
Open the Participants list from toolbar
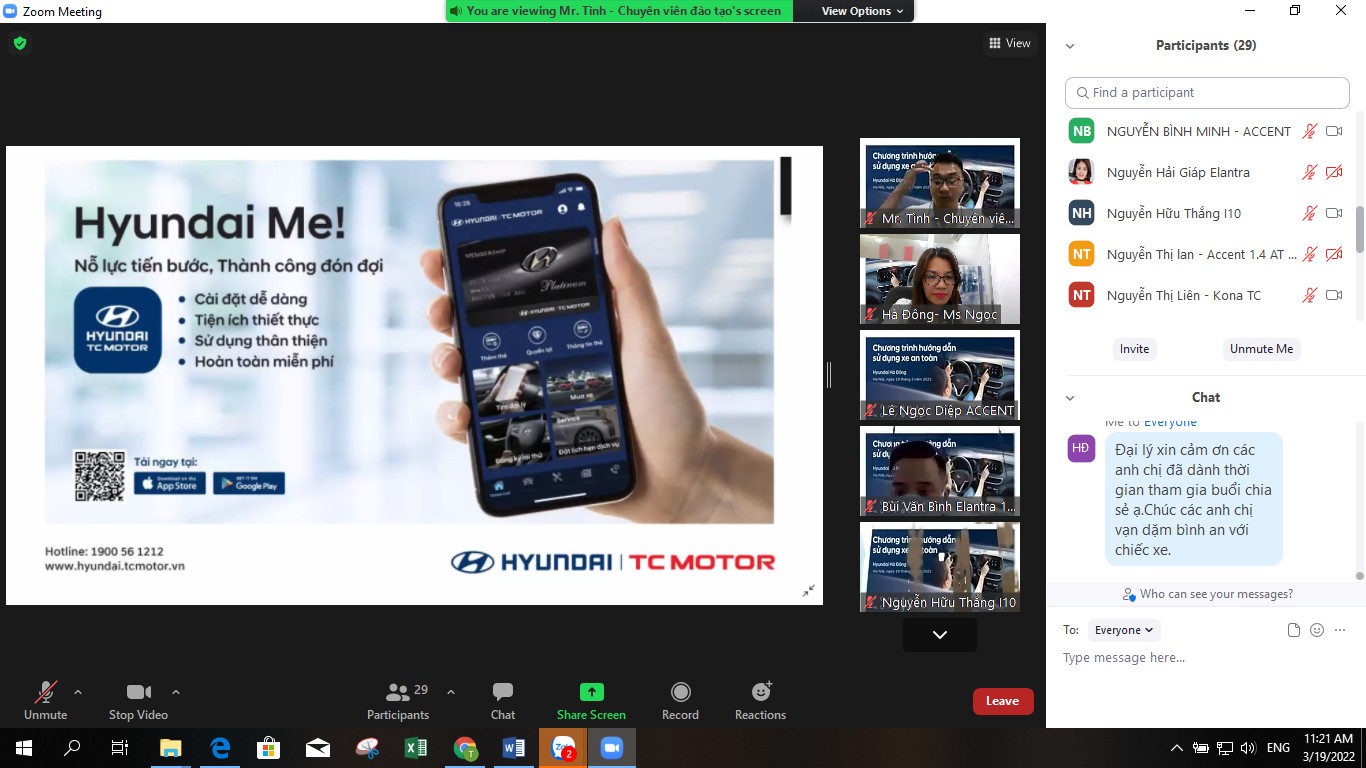click(398, 701)
